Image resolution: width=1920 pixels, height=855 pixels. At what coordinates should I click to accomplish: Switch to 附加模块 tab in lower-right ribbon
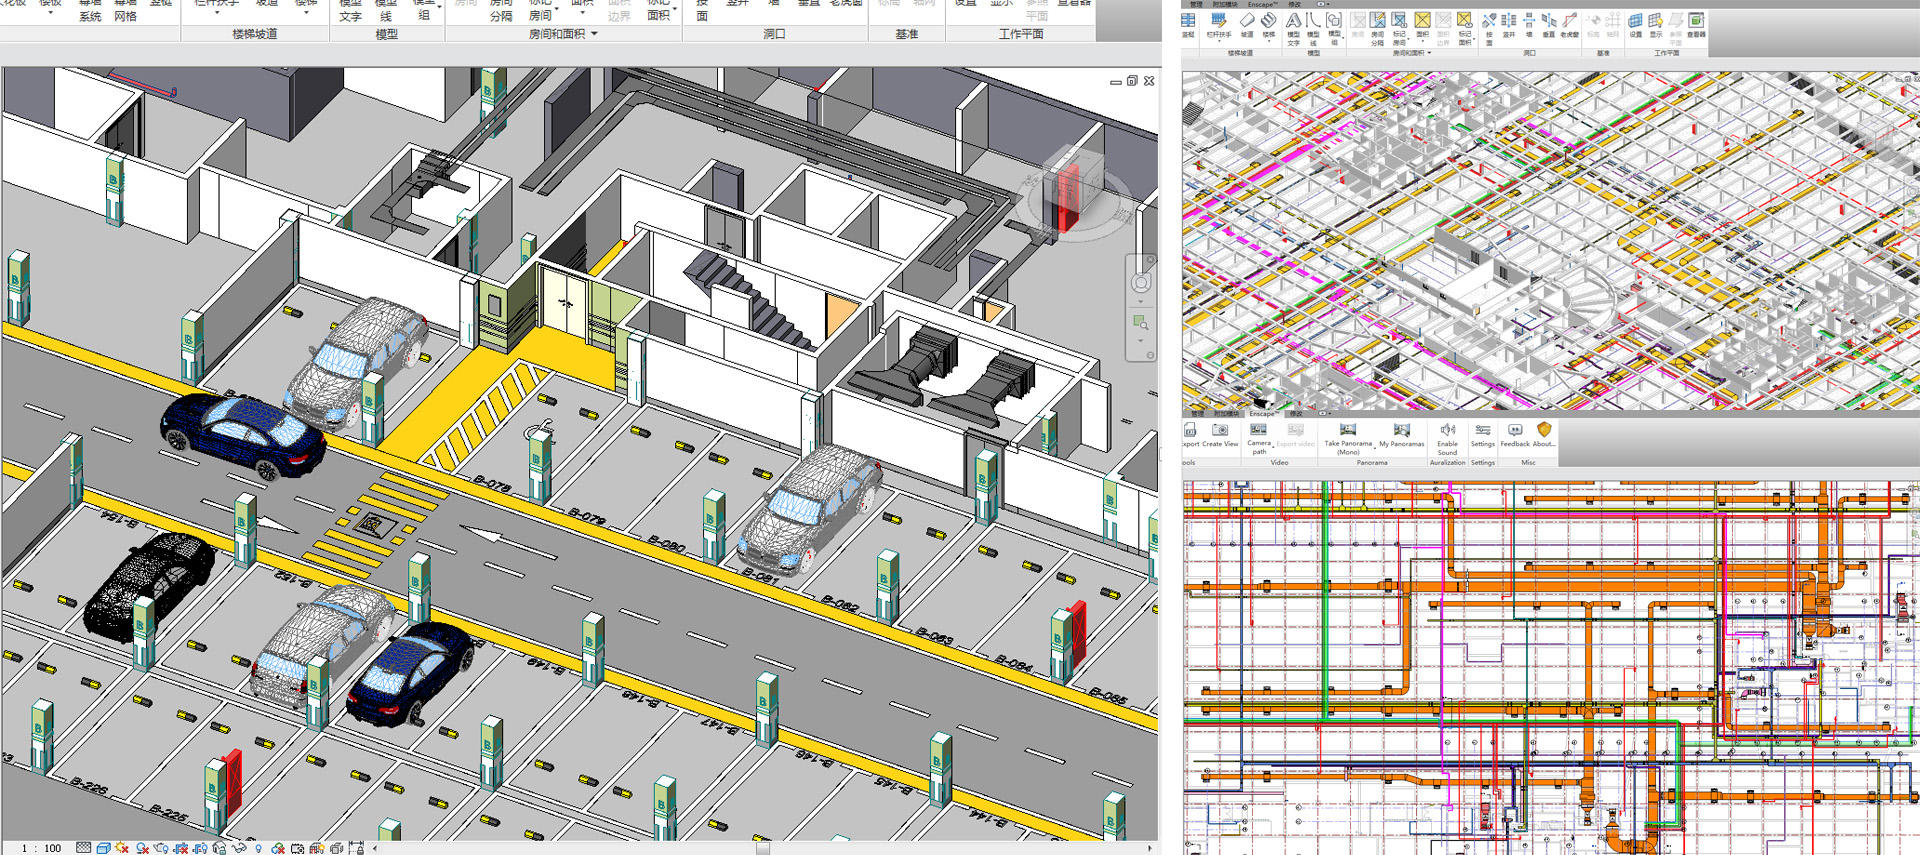click(1226, 414)
